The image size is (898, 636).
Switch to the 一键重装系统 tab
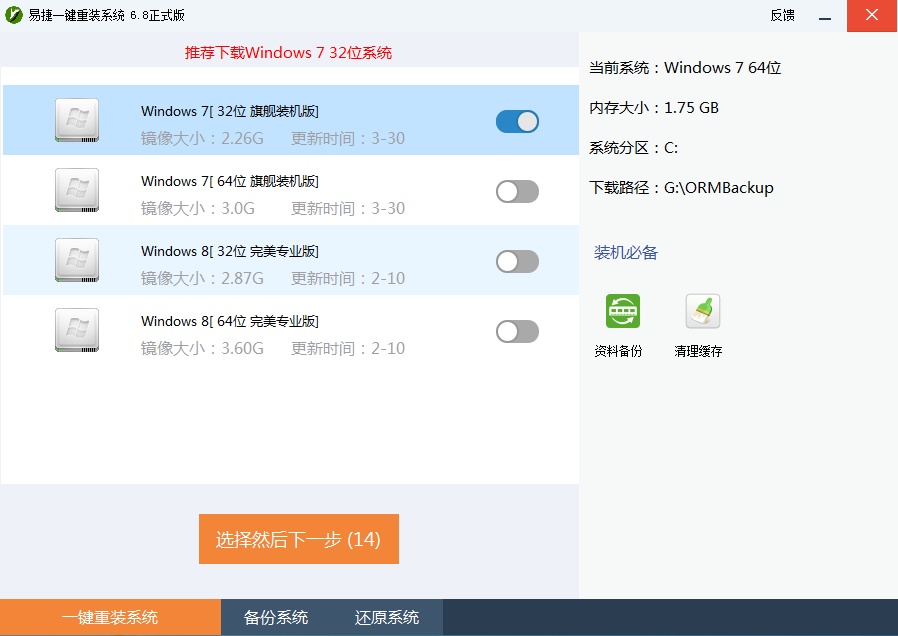pyautogui.click(x=111, y=617)
